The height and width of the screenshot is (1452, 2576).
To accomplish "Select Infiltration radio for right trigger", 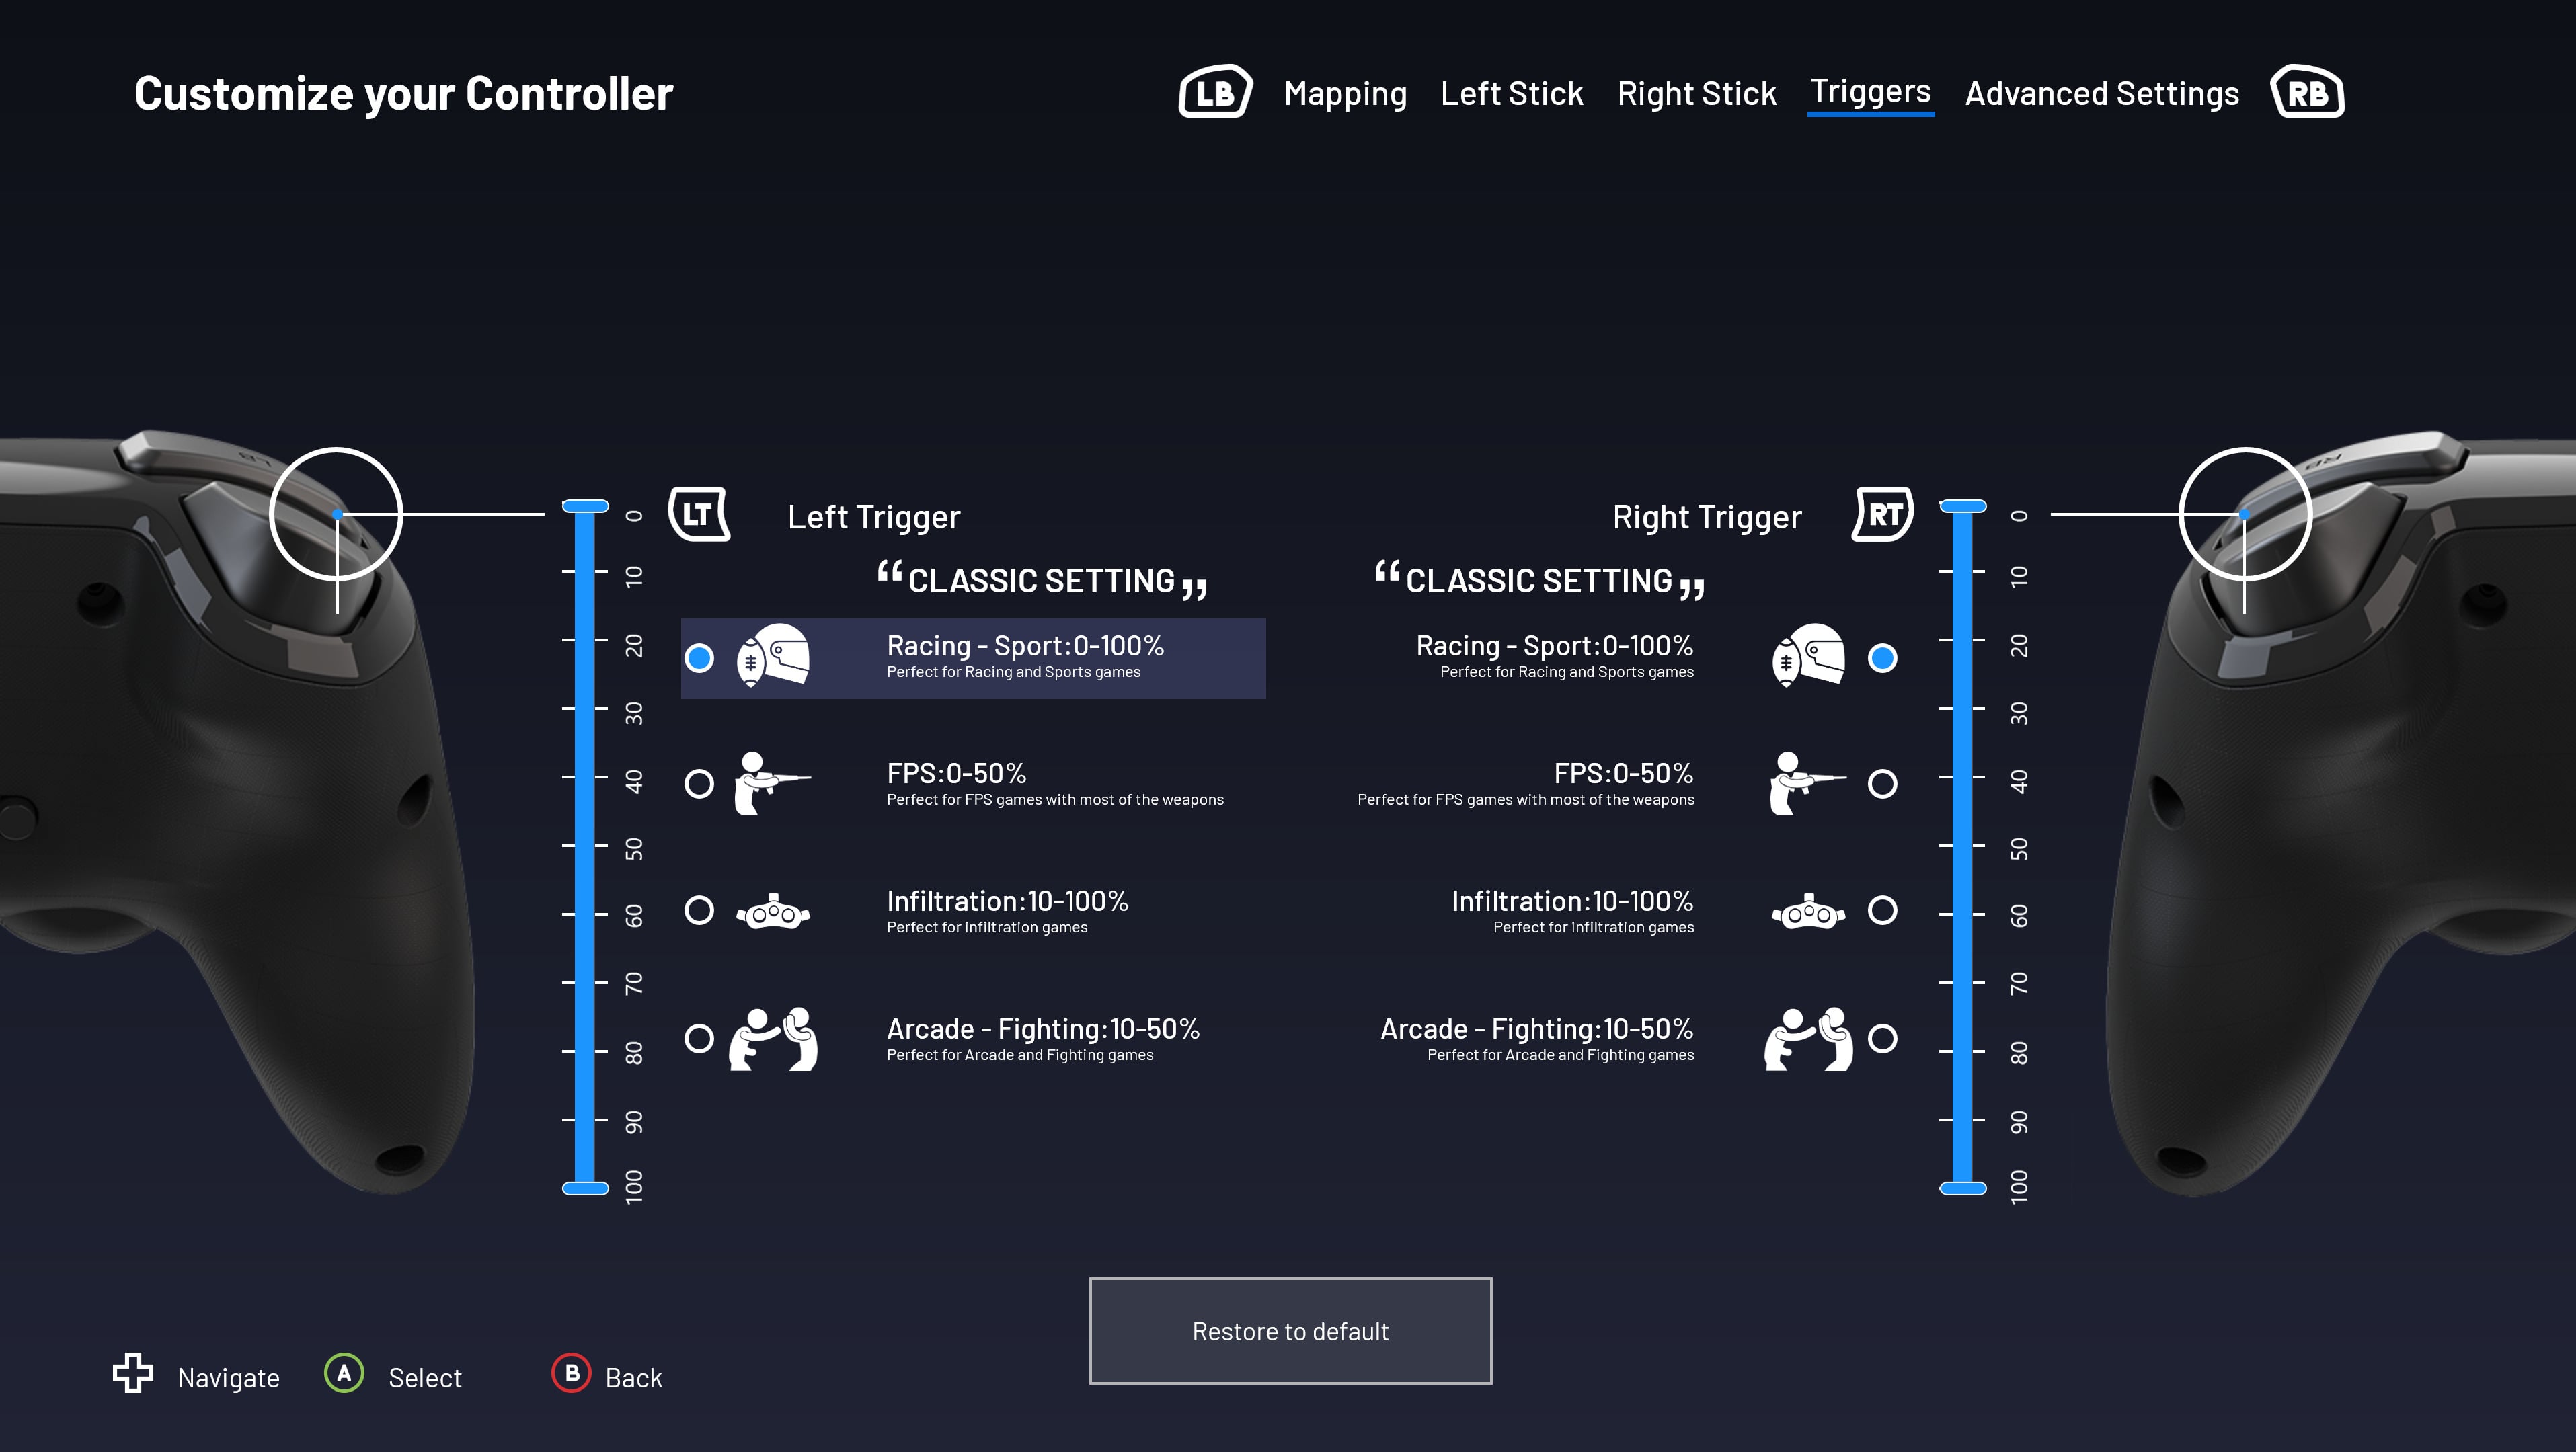I will (x=1882, y=911).
